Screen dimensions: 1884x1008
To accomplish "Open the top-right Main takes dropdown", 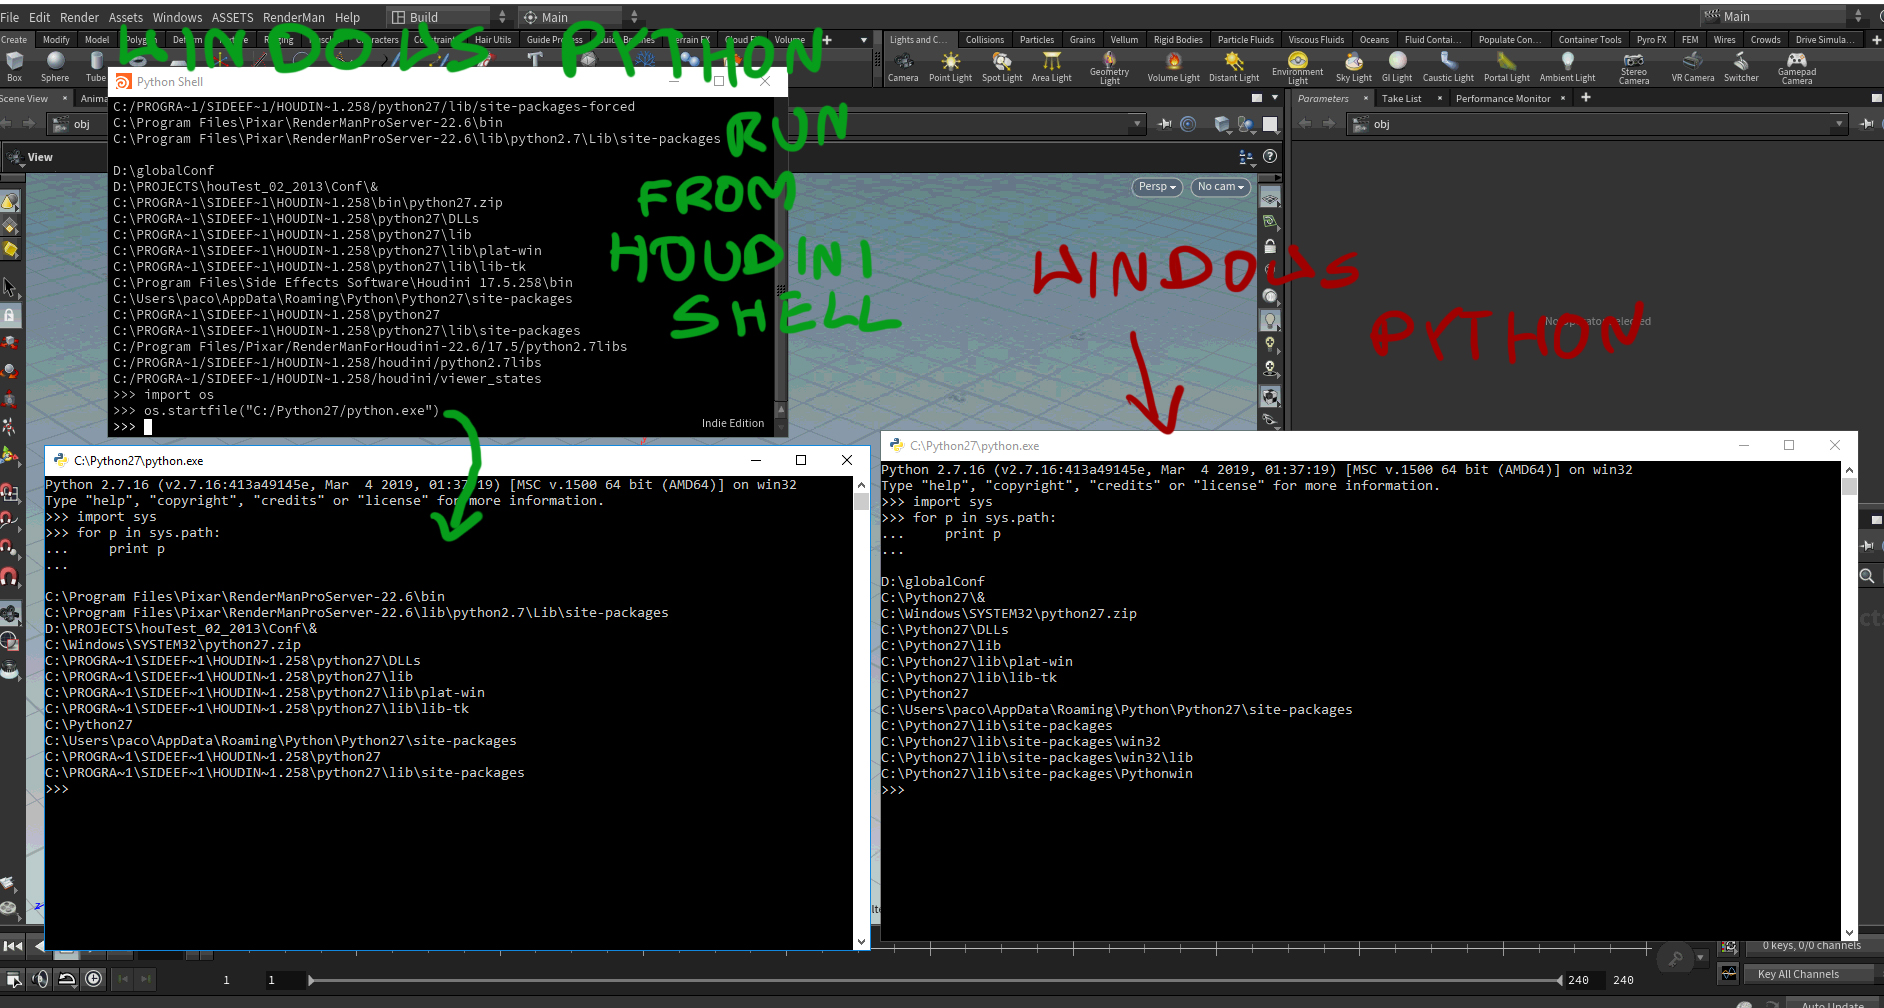I will 1784,16.
